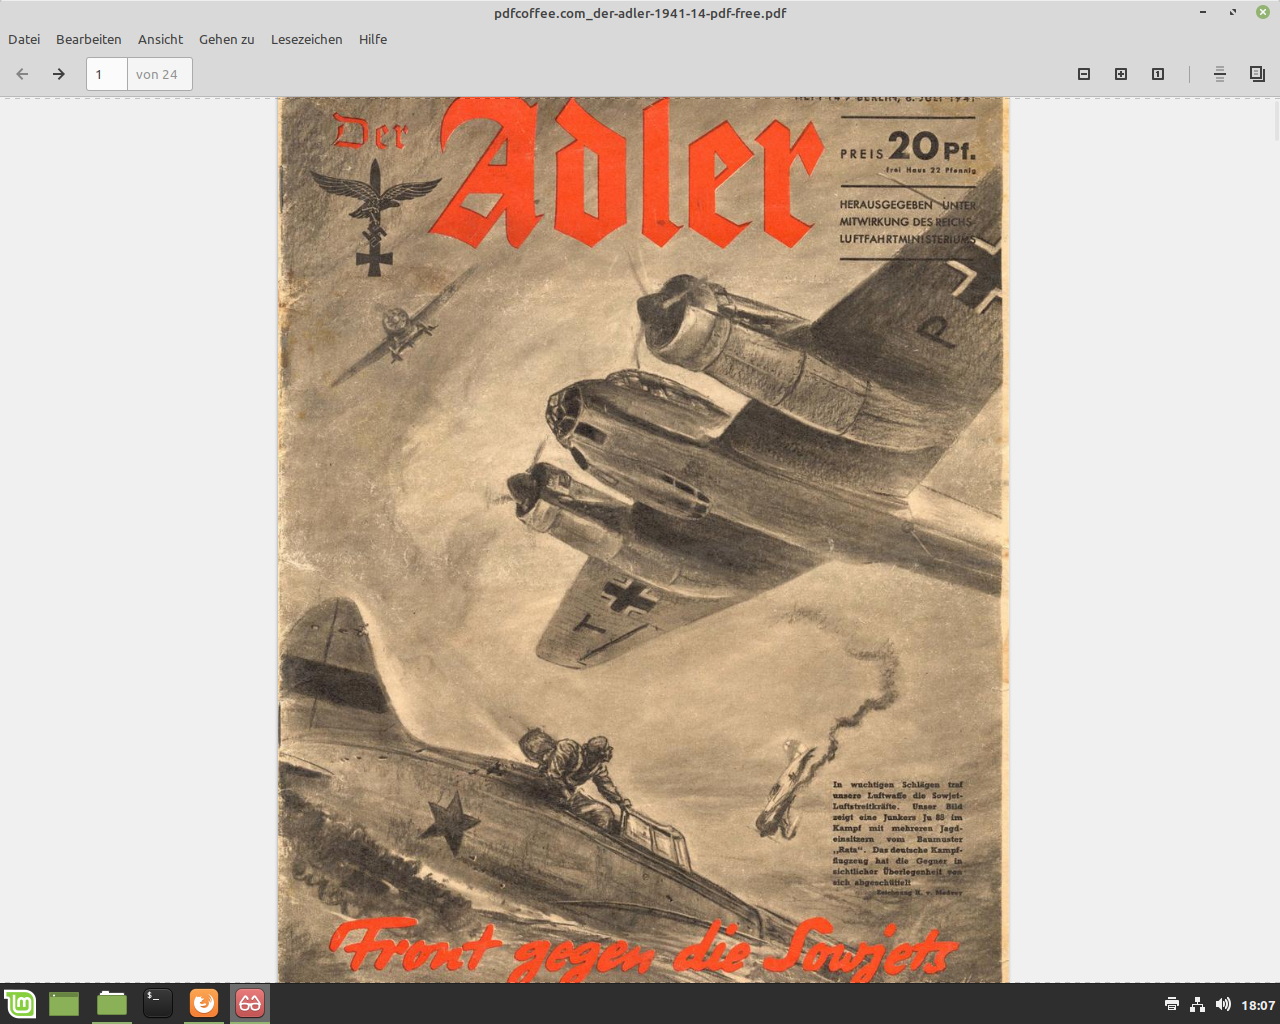Image resolution: width=1280 pixels, height=1024 pixels.
Task: Click the zoom out icon
Action: [x=1084, y=74]
